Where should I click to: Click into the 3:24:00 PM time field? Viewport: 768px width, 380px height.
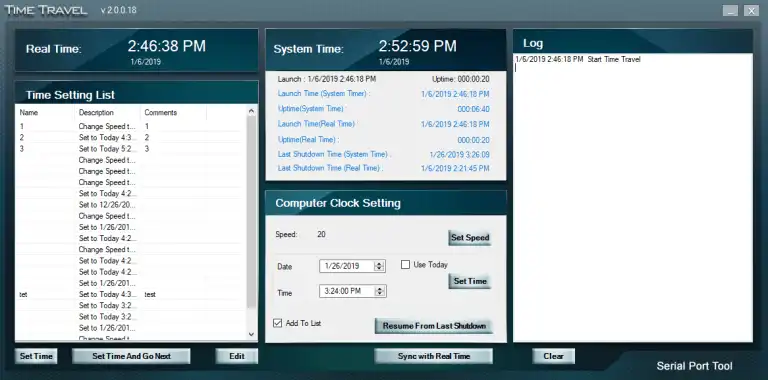tap(347, 291)
